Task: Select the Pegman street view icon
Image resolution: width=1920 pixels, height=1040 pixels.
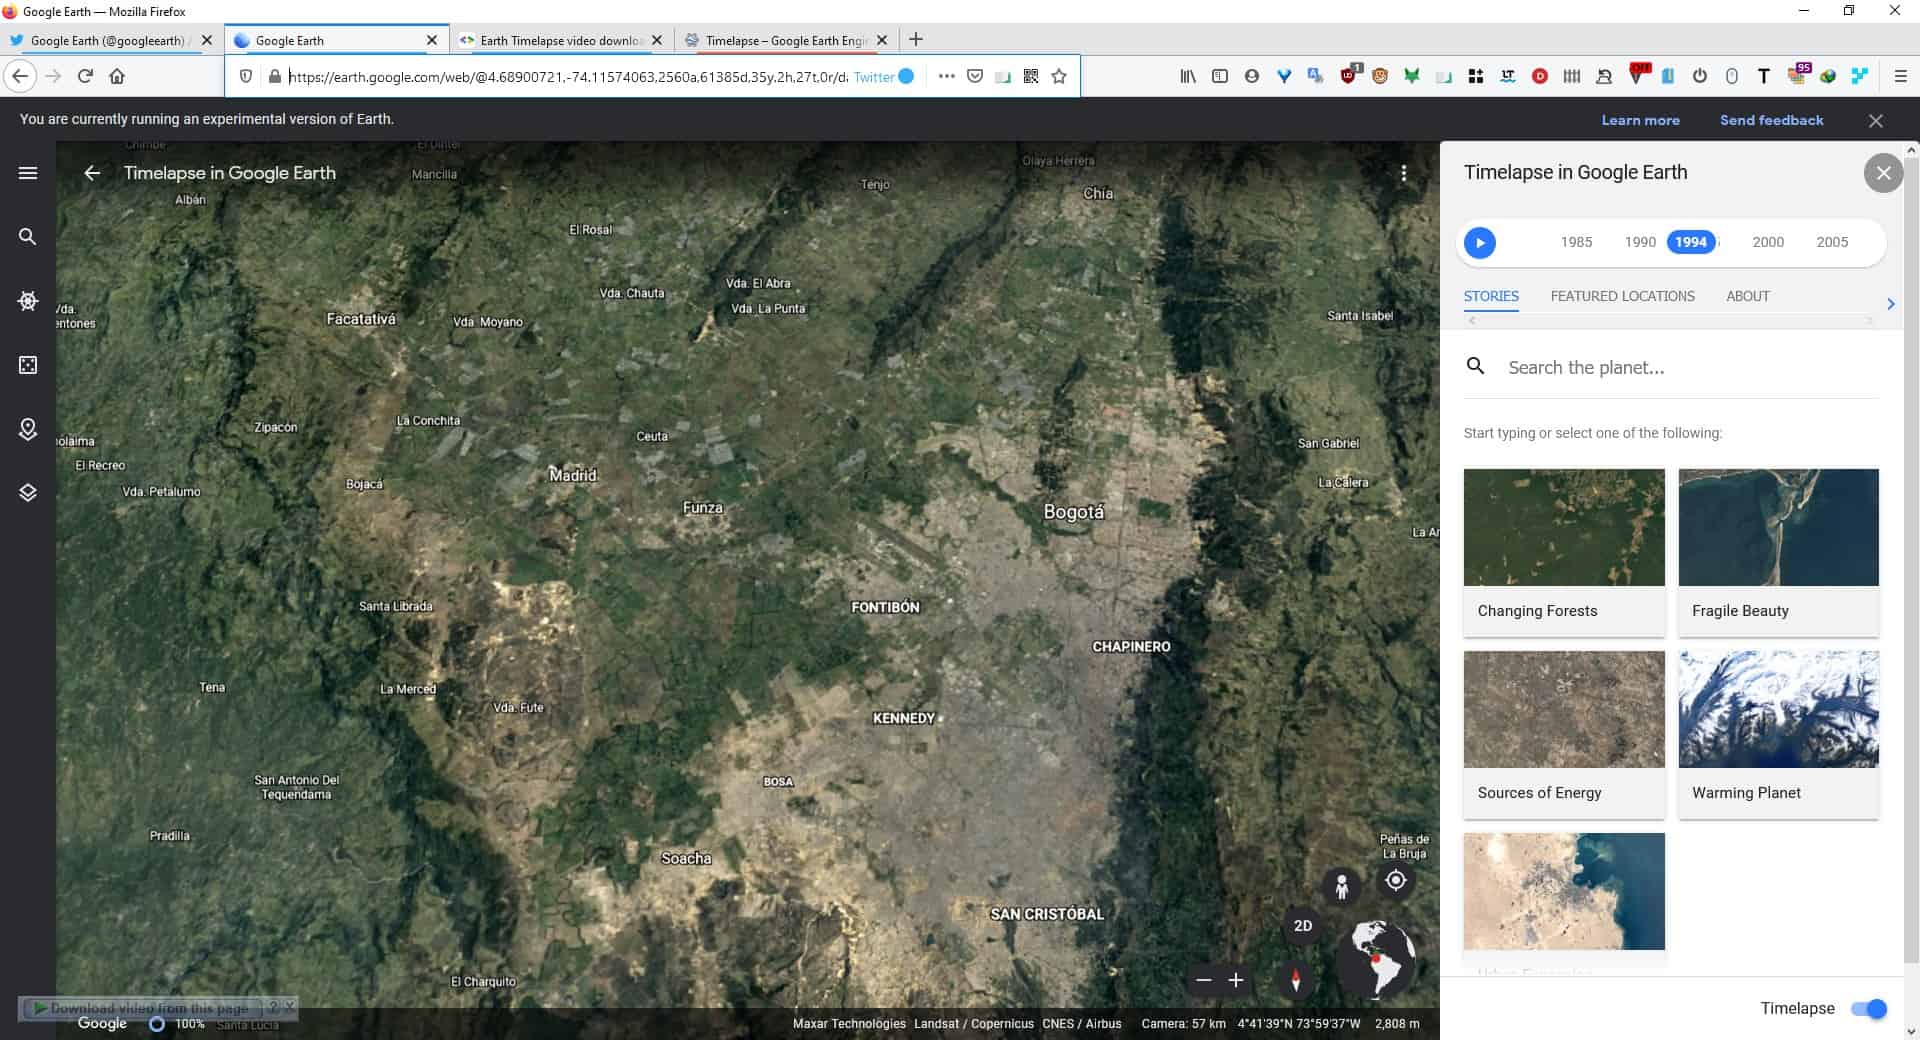Action: (x=1341, y=885)
